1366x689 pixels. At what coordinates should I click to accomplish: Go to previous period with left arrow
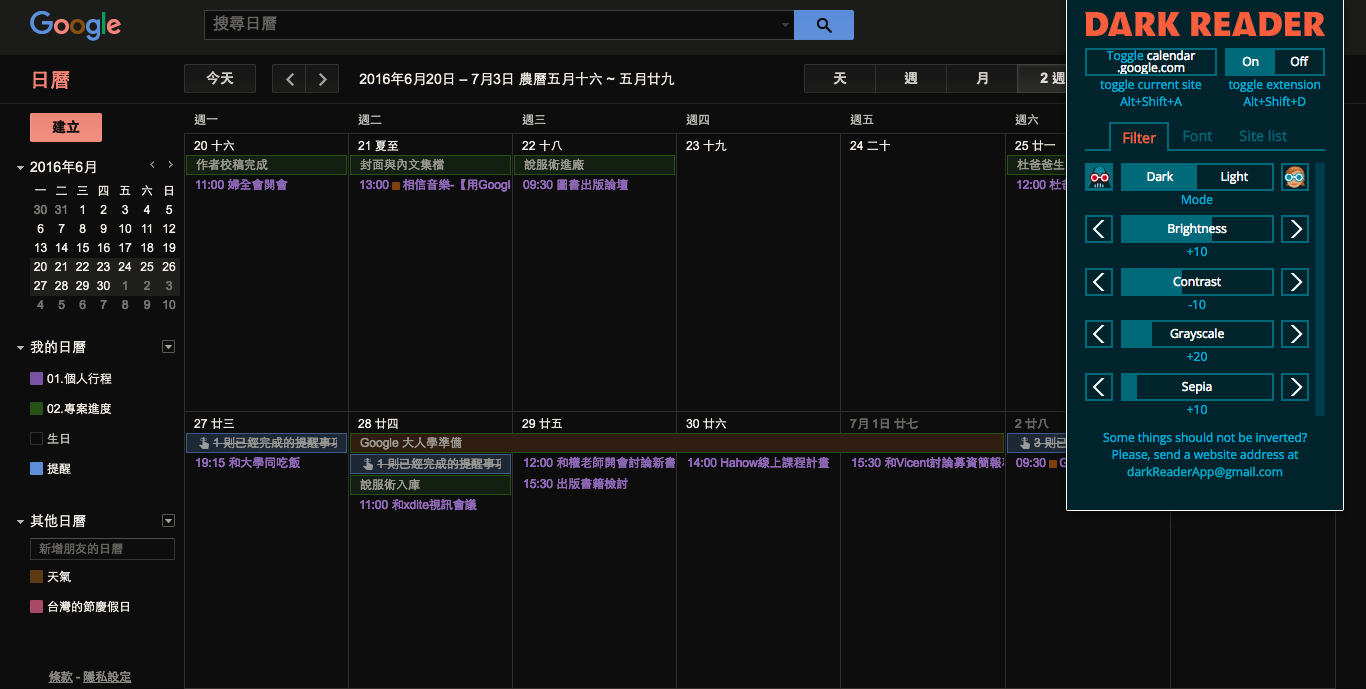290,79
